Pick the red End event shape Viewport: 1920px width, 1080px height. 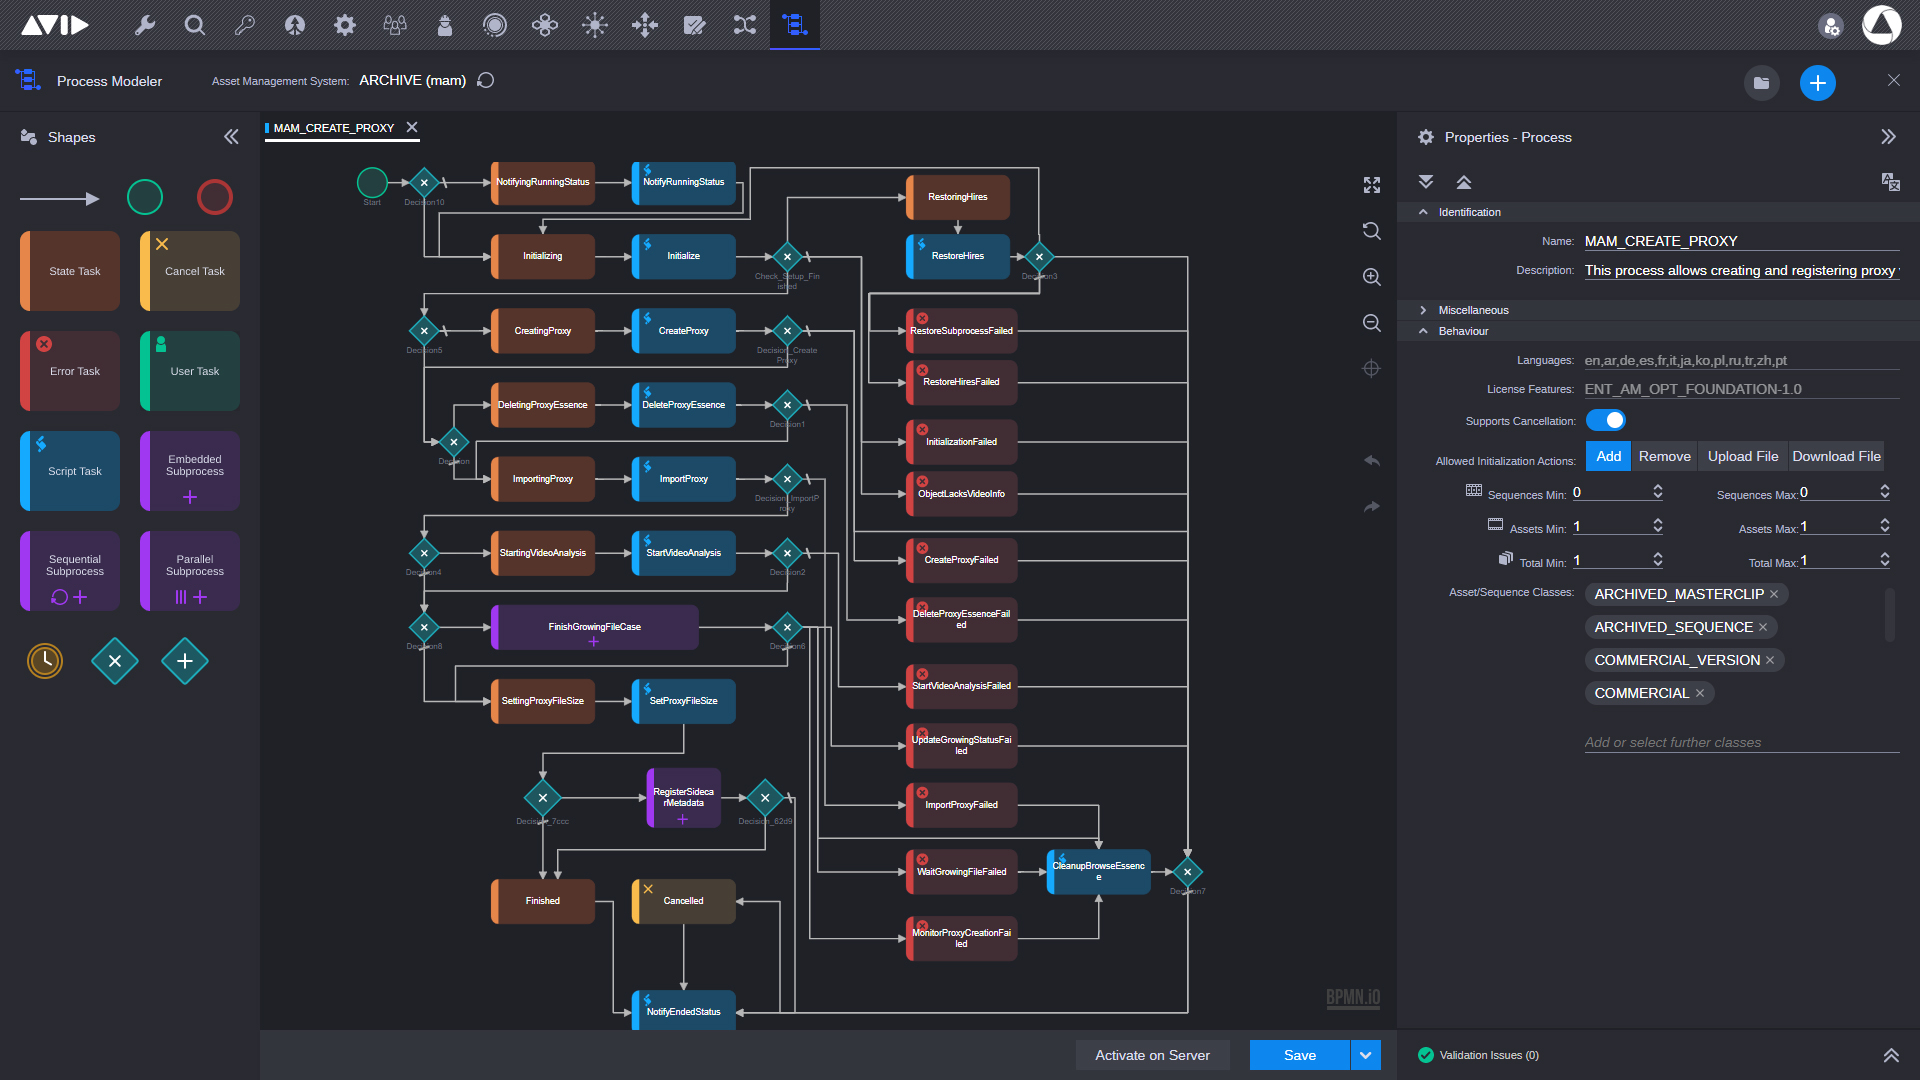click(215, 197)
